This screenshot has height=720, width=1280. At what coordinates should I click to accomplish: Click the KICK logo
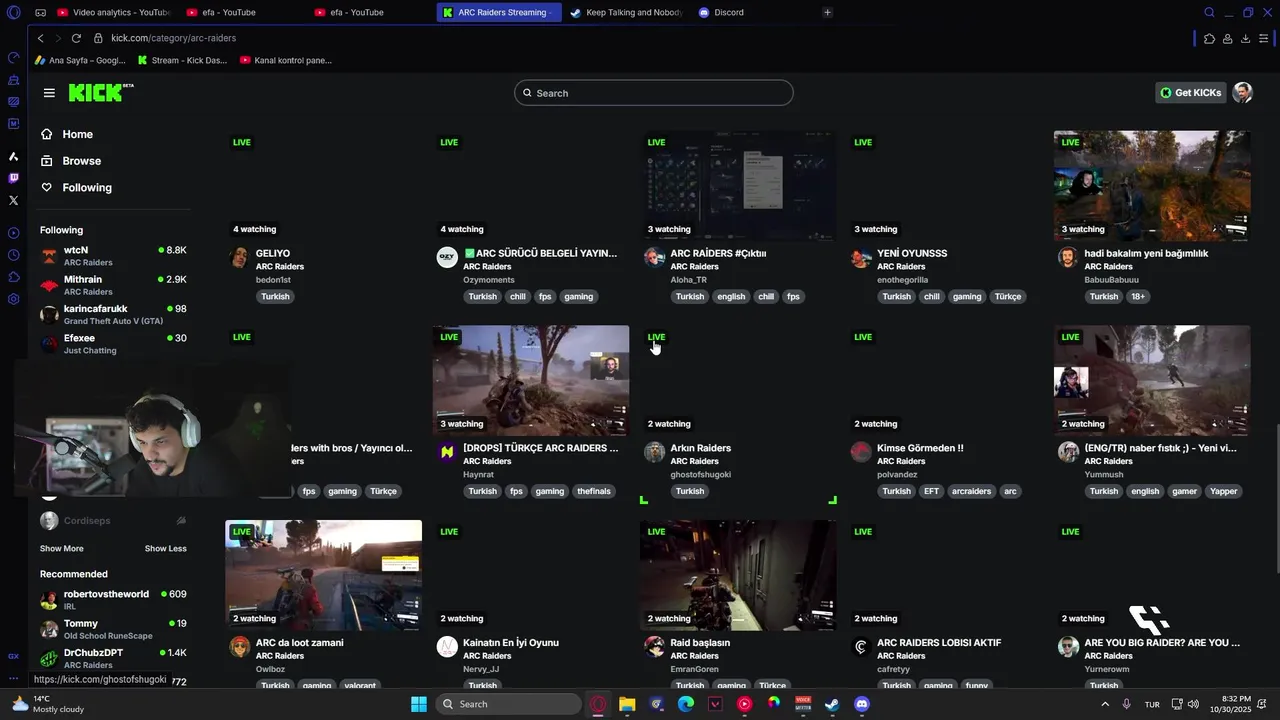click(x=100, y=92)
